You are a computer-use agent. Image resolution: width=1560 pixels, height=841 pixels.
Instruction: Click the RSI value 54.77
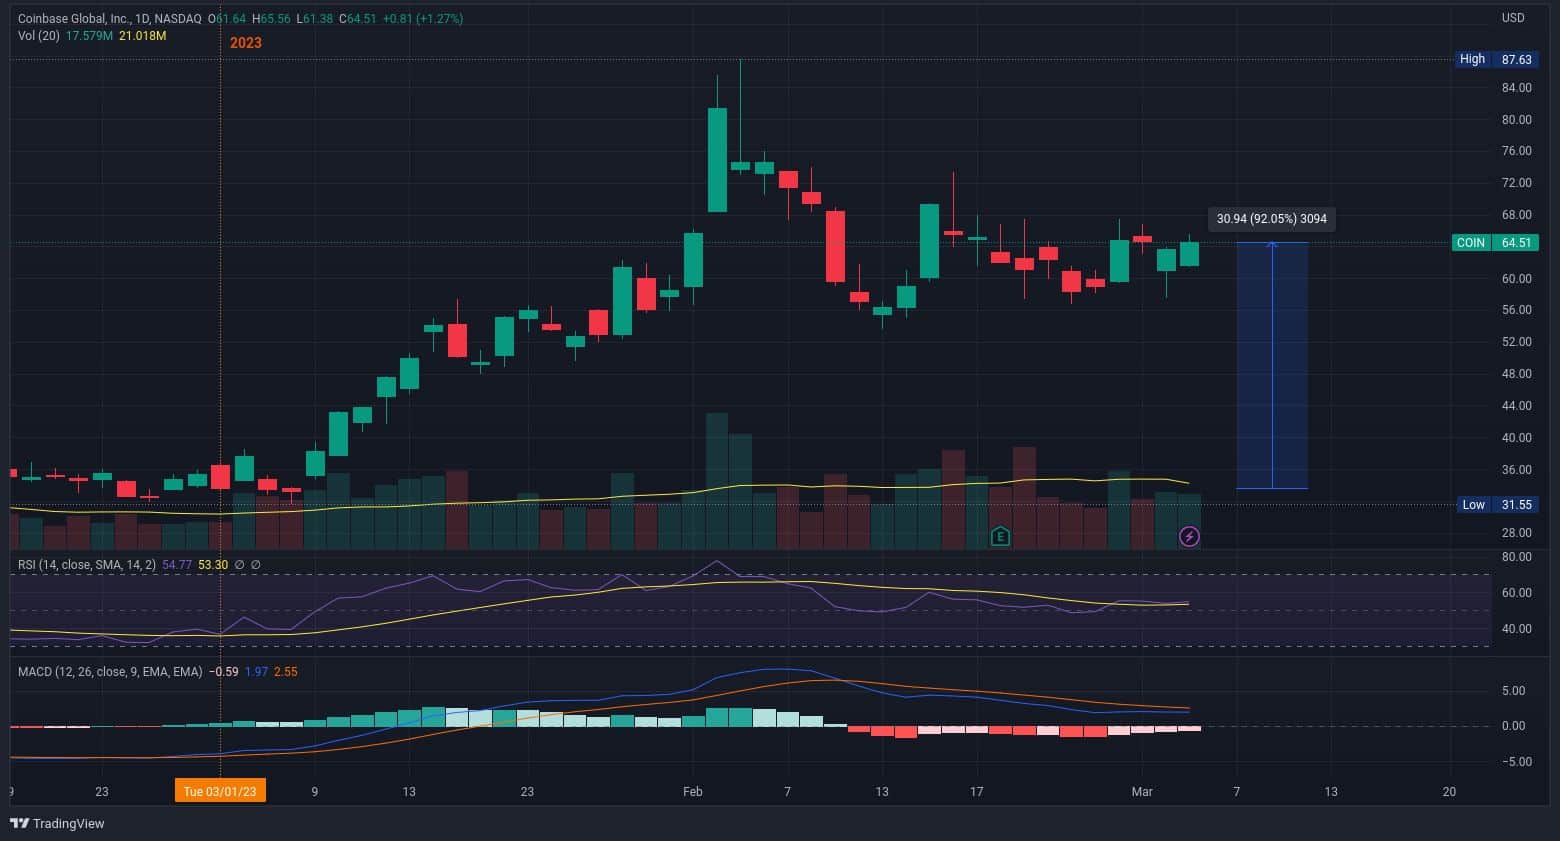tap(177, 565)
